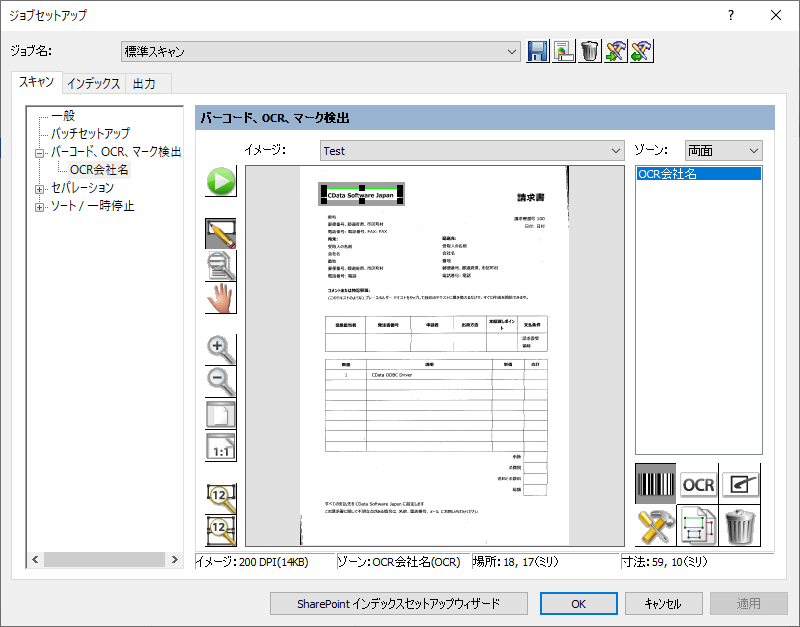Click the ゾーン: OCR会社名(OCR) status text
The image size is (800, 627).
399,562
